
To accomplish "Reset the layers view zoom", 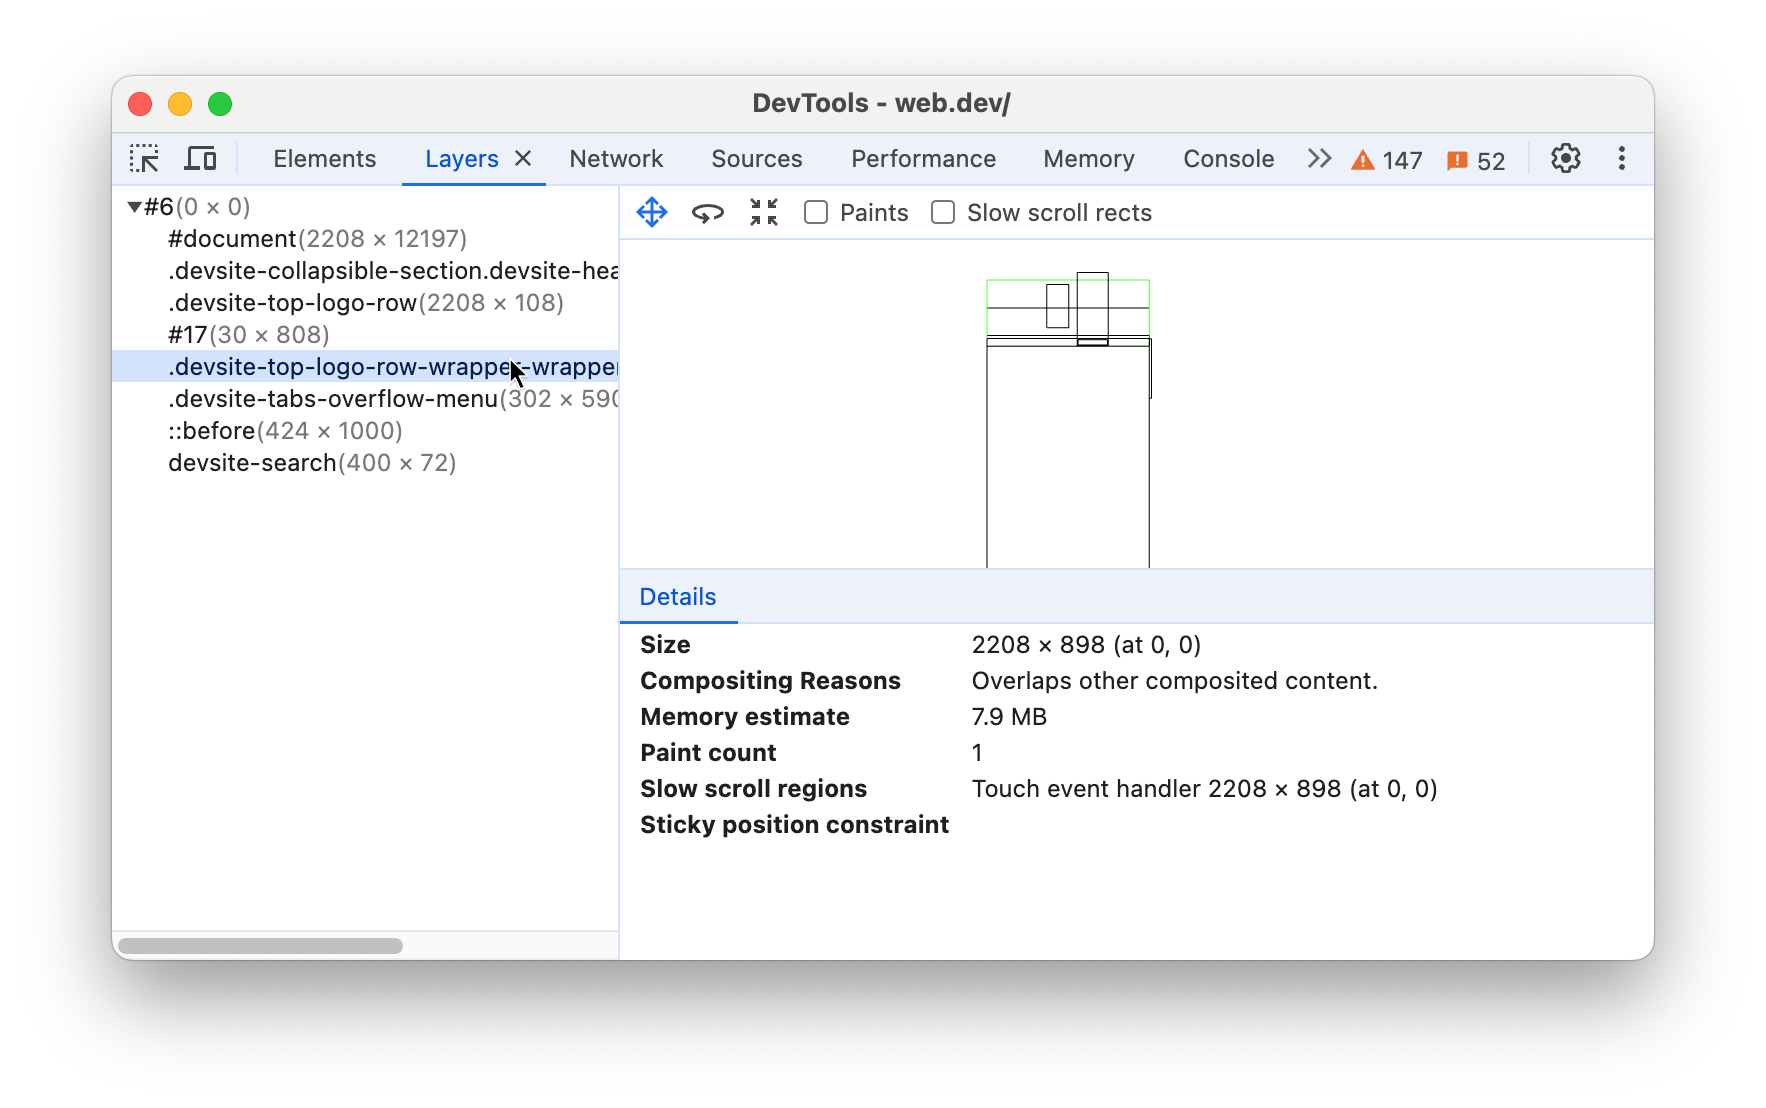I will 764,212.
